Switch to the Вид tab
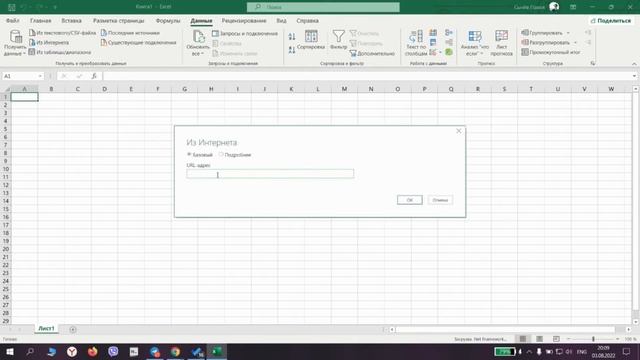The width and height of the screenshot is (640, 360). point(281,20)
